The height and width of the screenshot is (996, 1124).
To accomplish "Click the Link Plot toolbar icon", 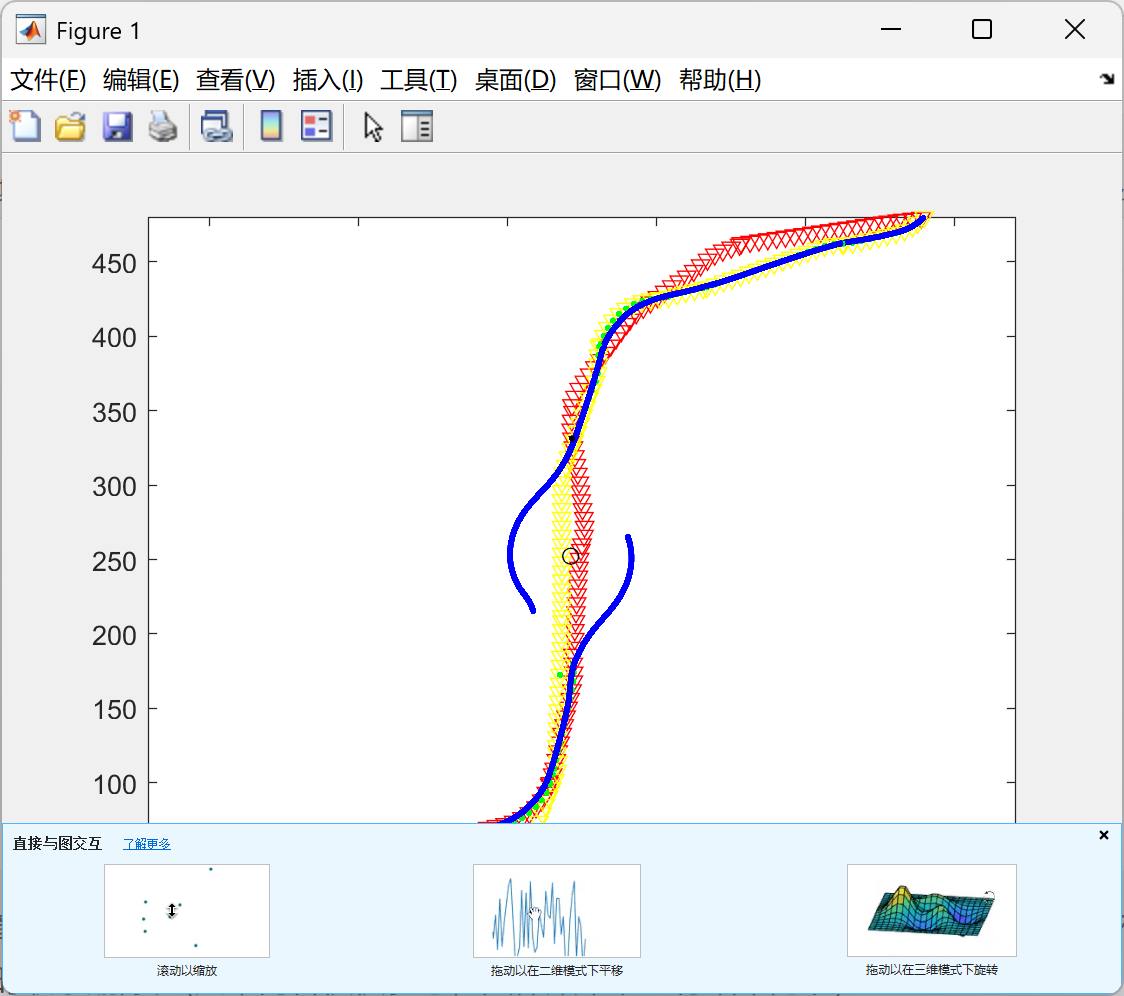I will [216, 126].
